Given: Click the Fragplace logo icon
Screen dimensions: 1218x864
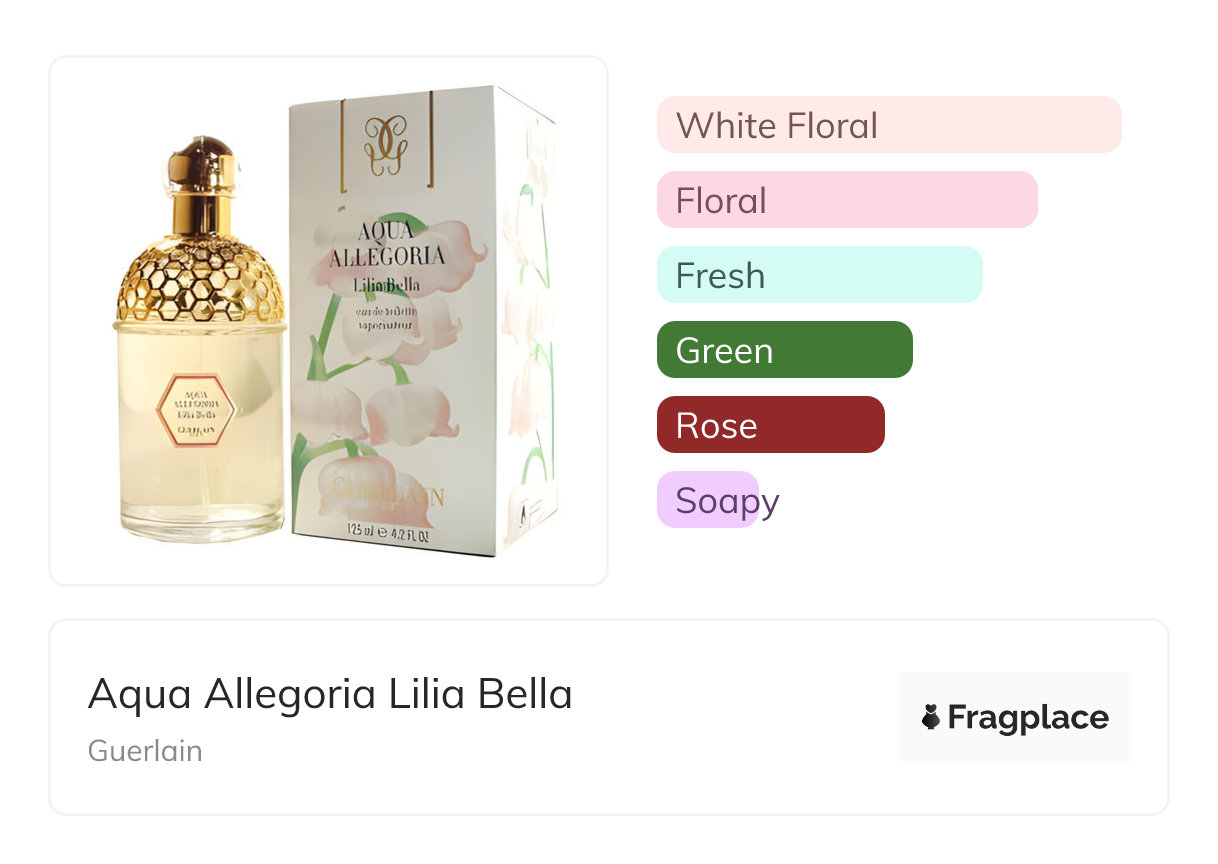Looking at the screenshot, I should (x=931, y=717).
